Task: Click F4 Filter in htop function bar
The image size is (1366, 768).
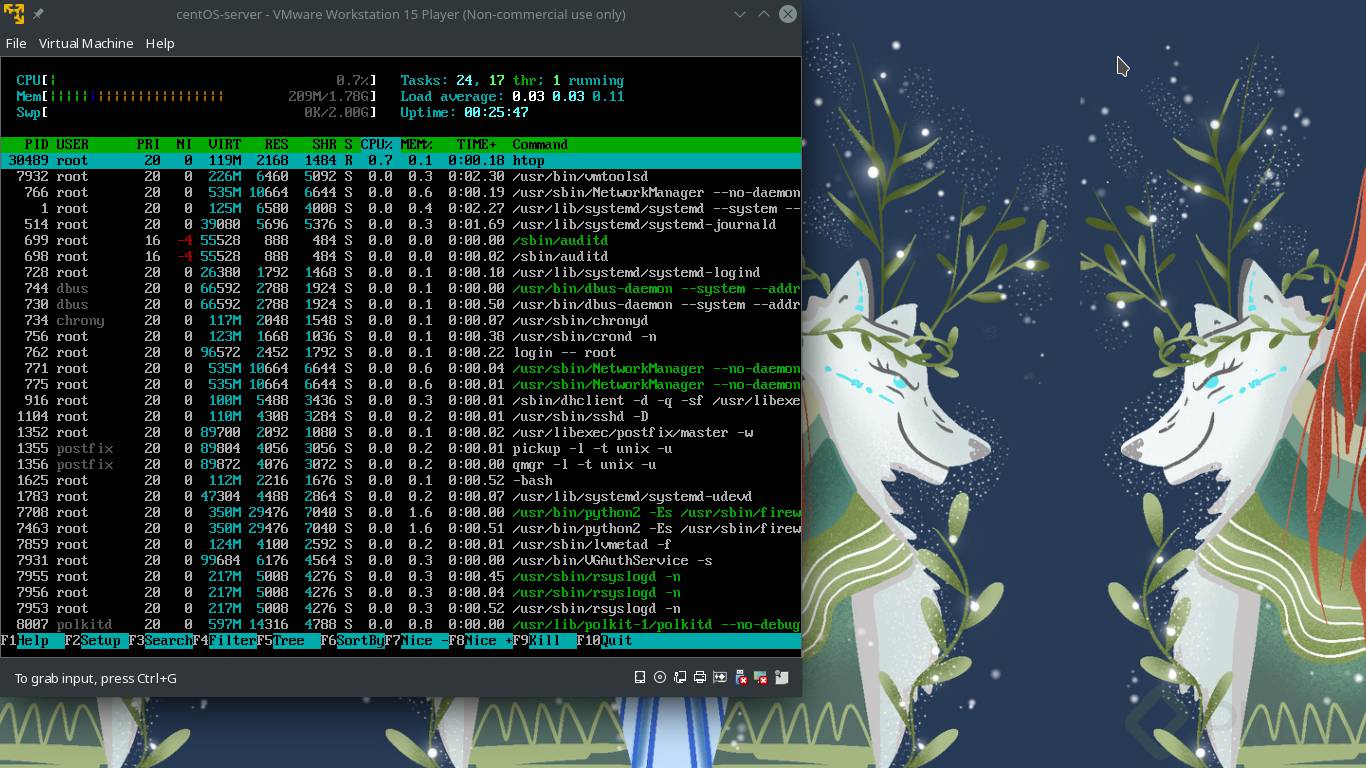Action: pos(225,641)
